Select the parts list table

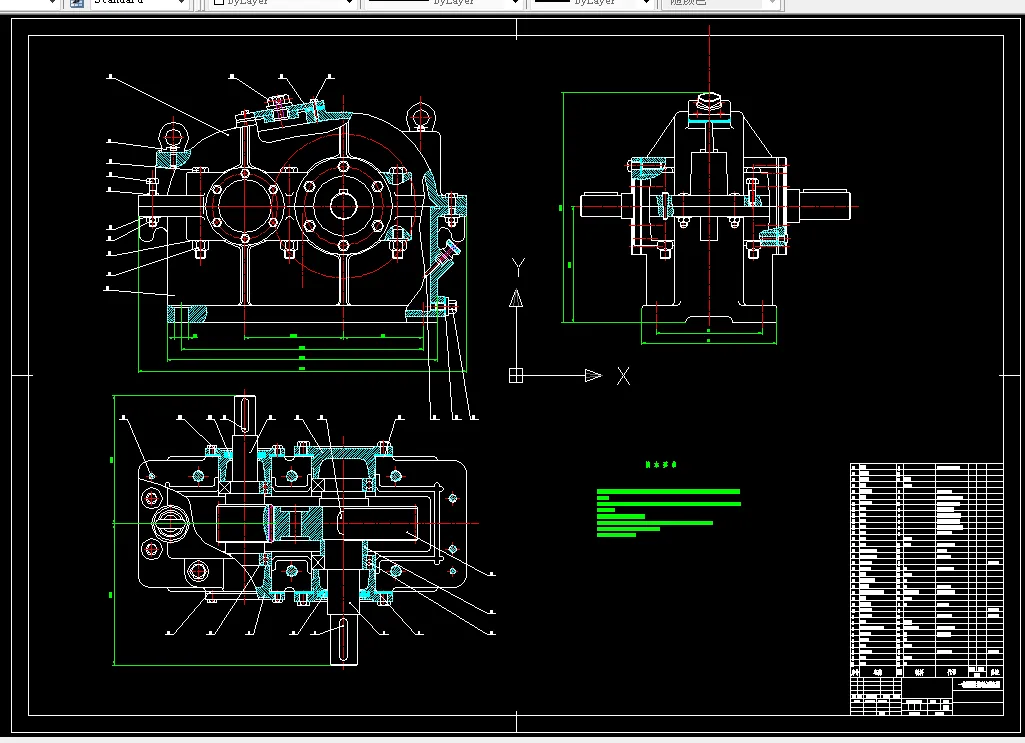[926, 570]
